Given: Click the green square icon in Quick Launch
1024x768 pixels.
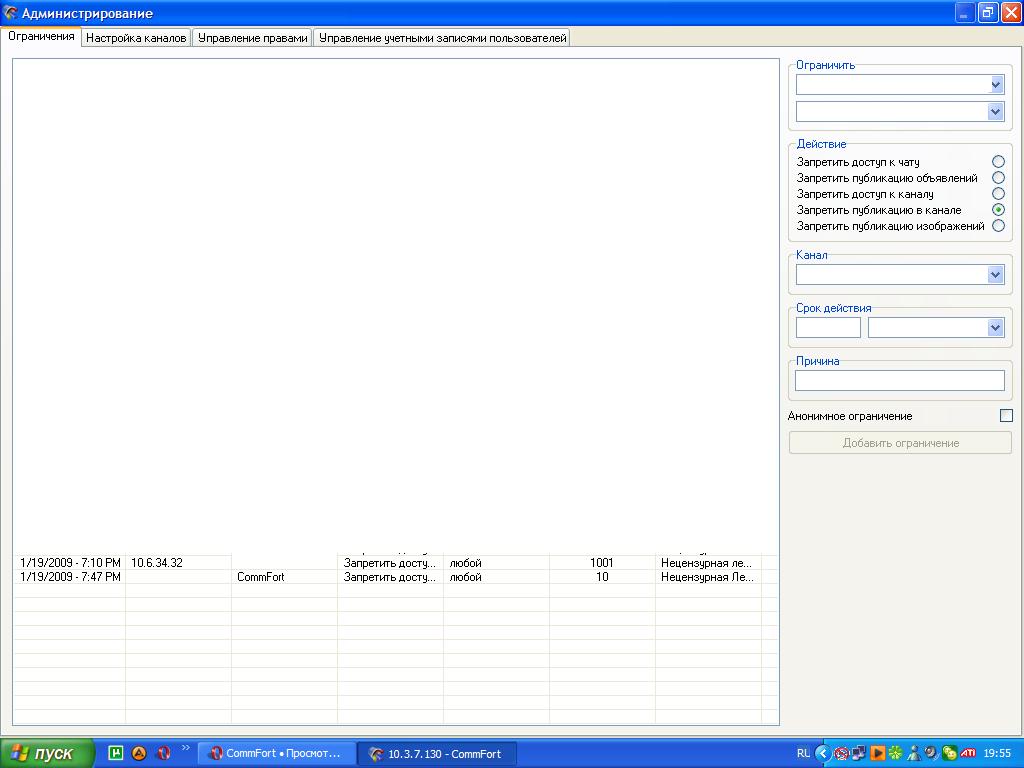Looking at the screenshot, I should 116,753.
